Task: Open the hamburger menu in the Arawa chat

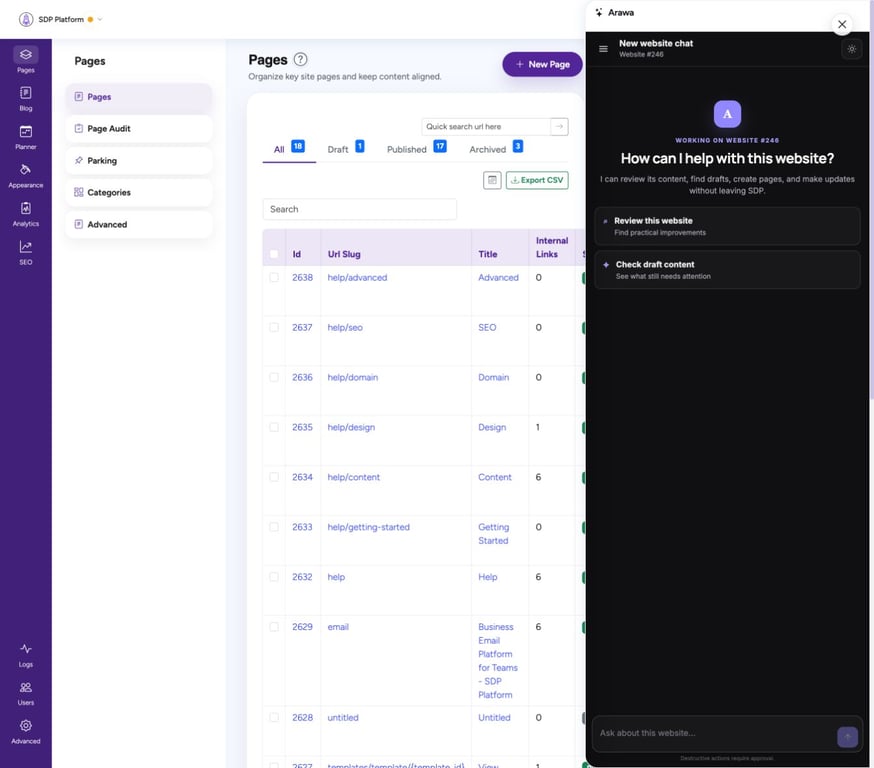Action: pyautogui.click(x=603, y=49)
